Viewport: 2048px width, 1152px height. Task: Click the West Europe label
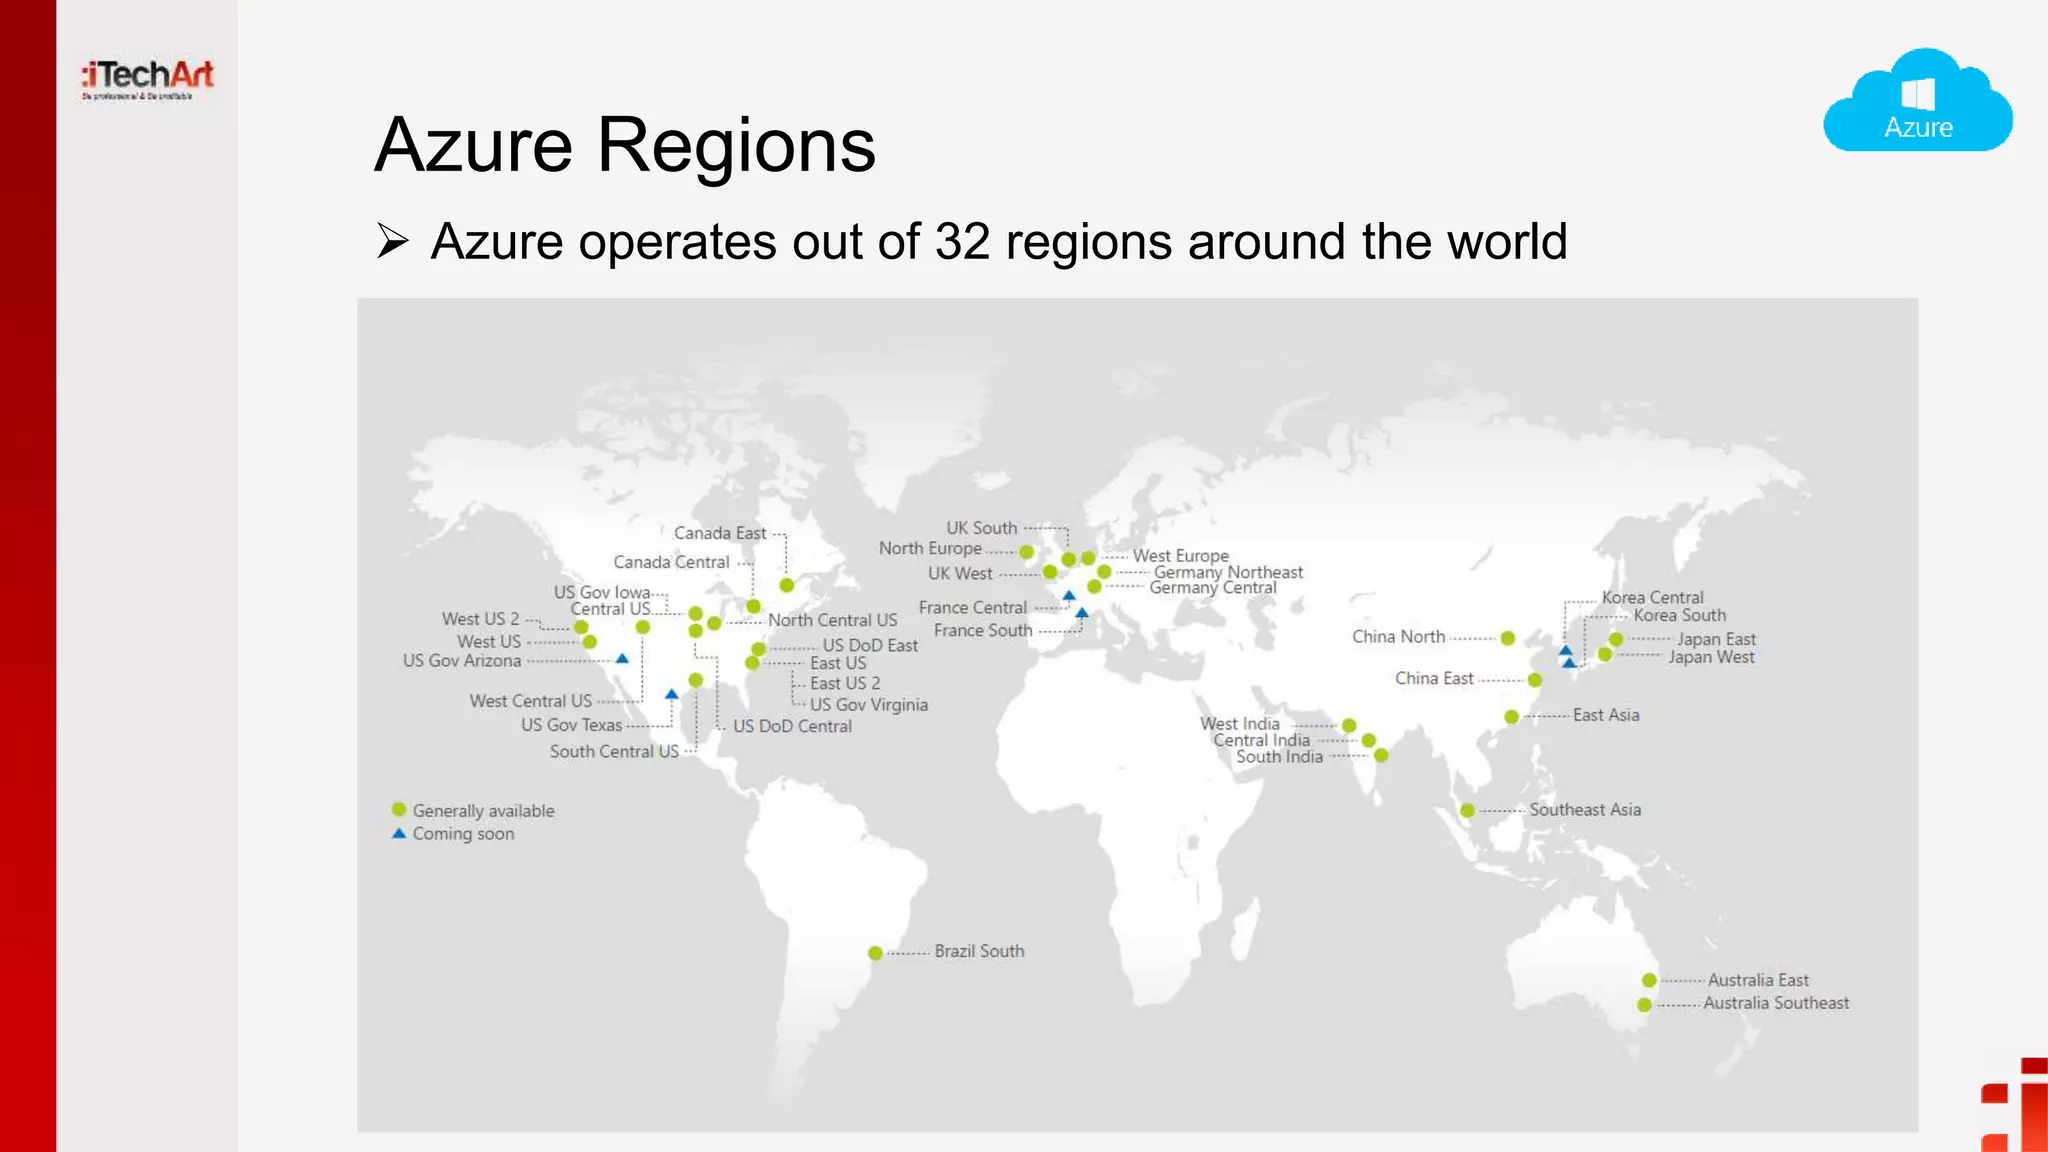pos(1180,556)
